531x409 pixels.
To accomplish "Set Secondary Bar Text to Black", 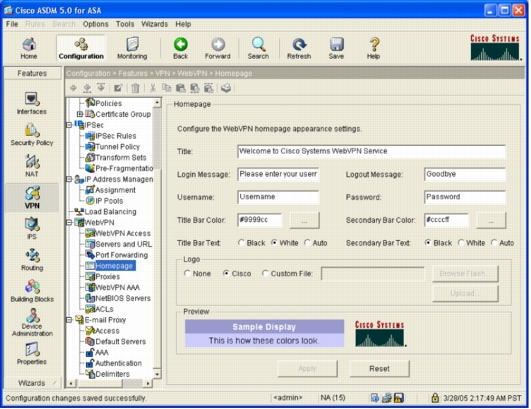I will [x=428, y=243].
